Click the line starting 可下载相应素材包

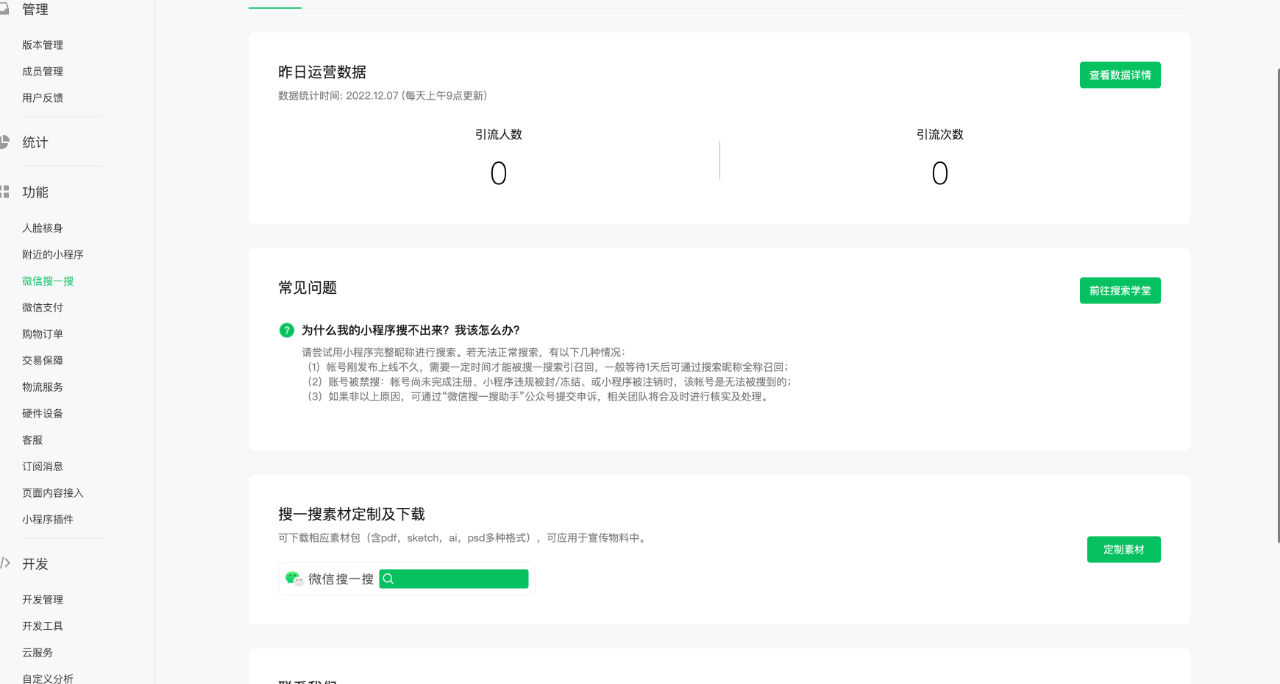[463, 538]
